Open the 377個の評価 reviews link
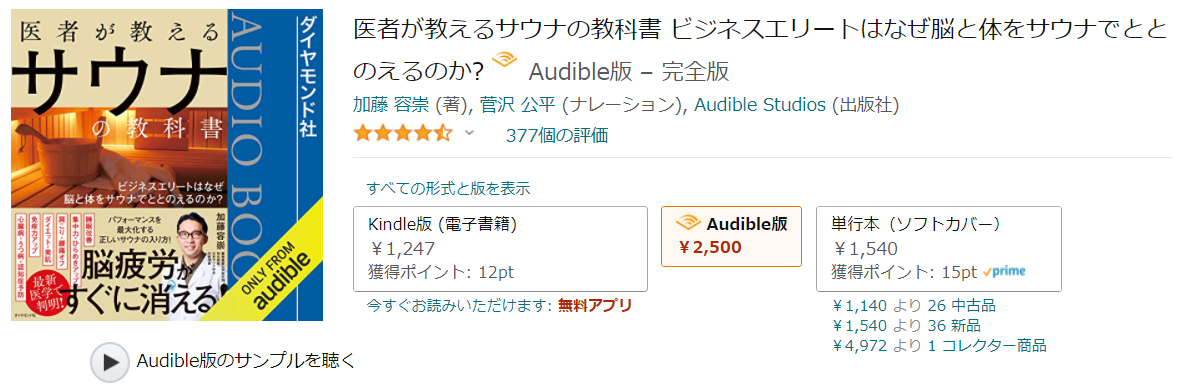This screenshot has width=1198, height=389. click(x=557, y=135)
